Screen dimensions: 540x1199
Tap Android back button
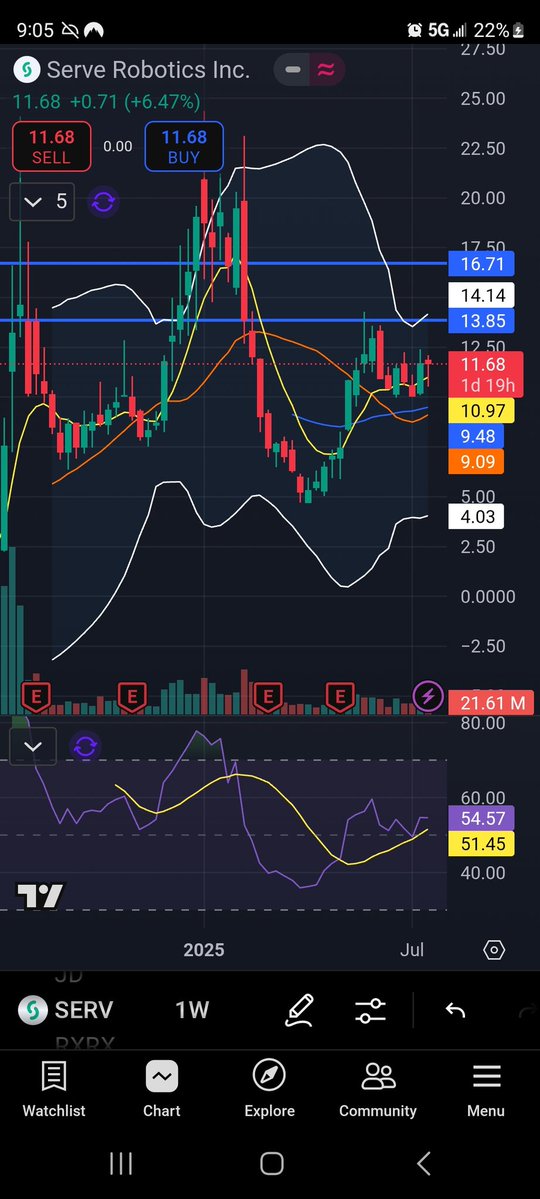pyautogui.click(x=423, y=1164)
